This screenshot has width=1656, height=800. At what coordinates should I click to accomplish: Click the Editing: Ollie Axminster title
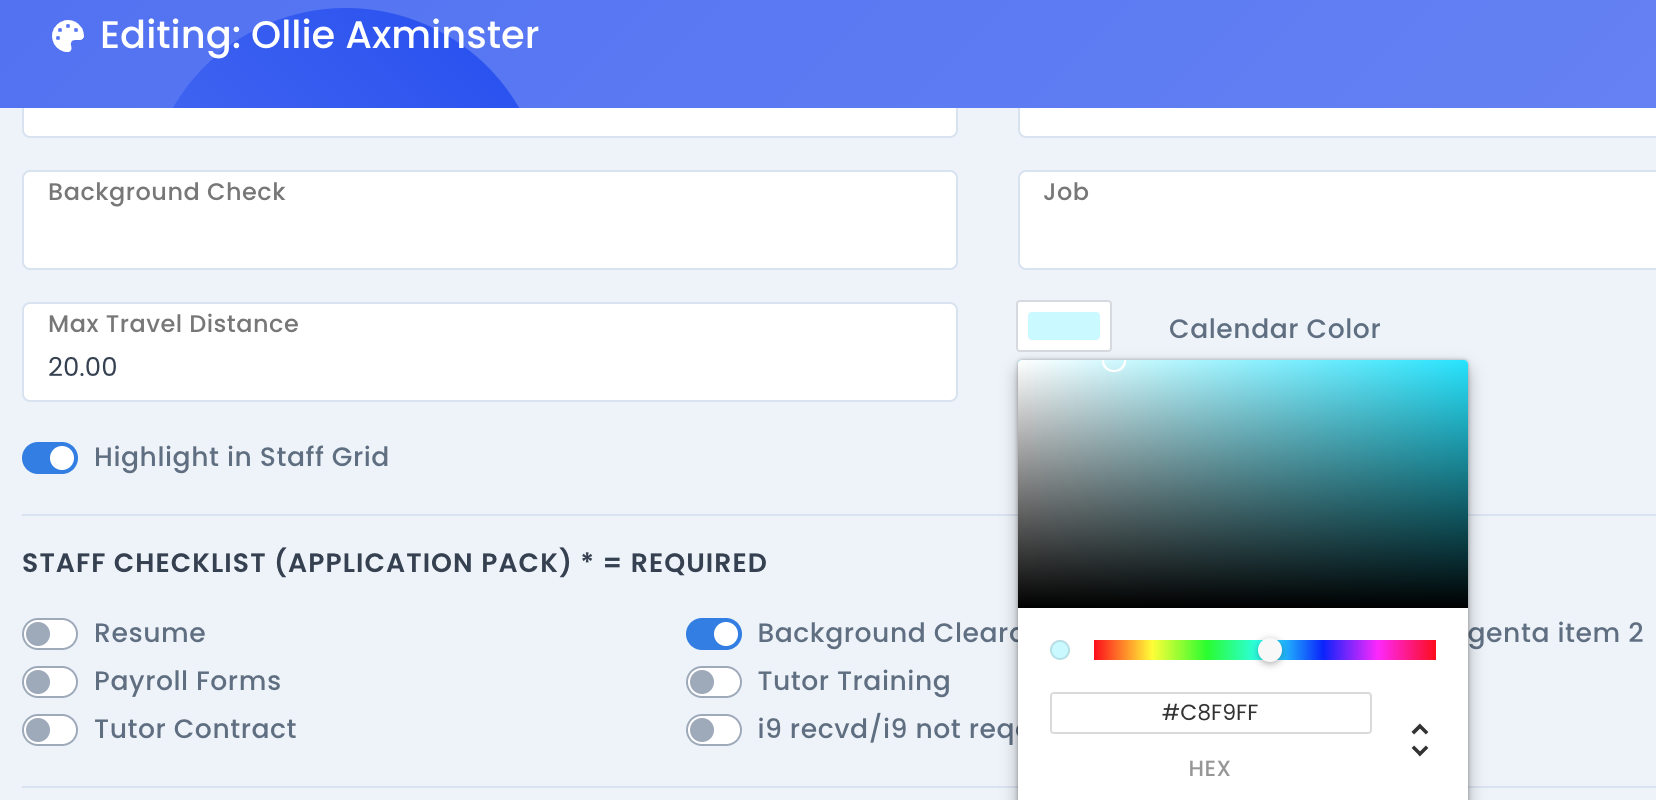point(319,36)
